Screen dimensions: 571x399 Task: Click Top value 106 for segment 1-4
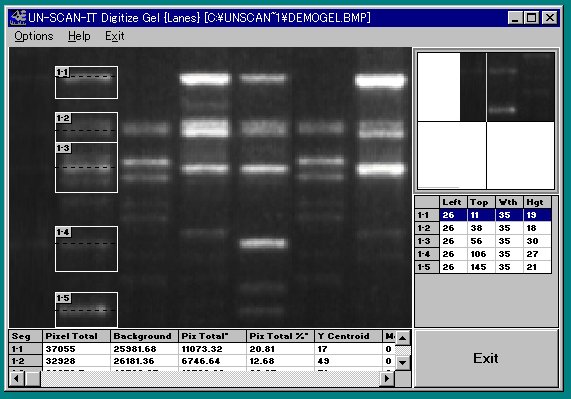point(481,254)
